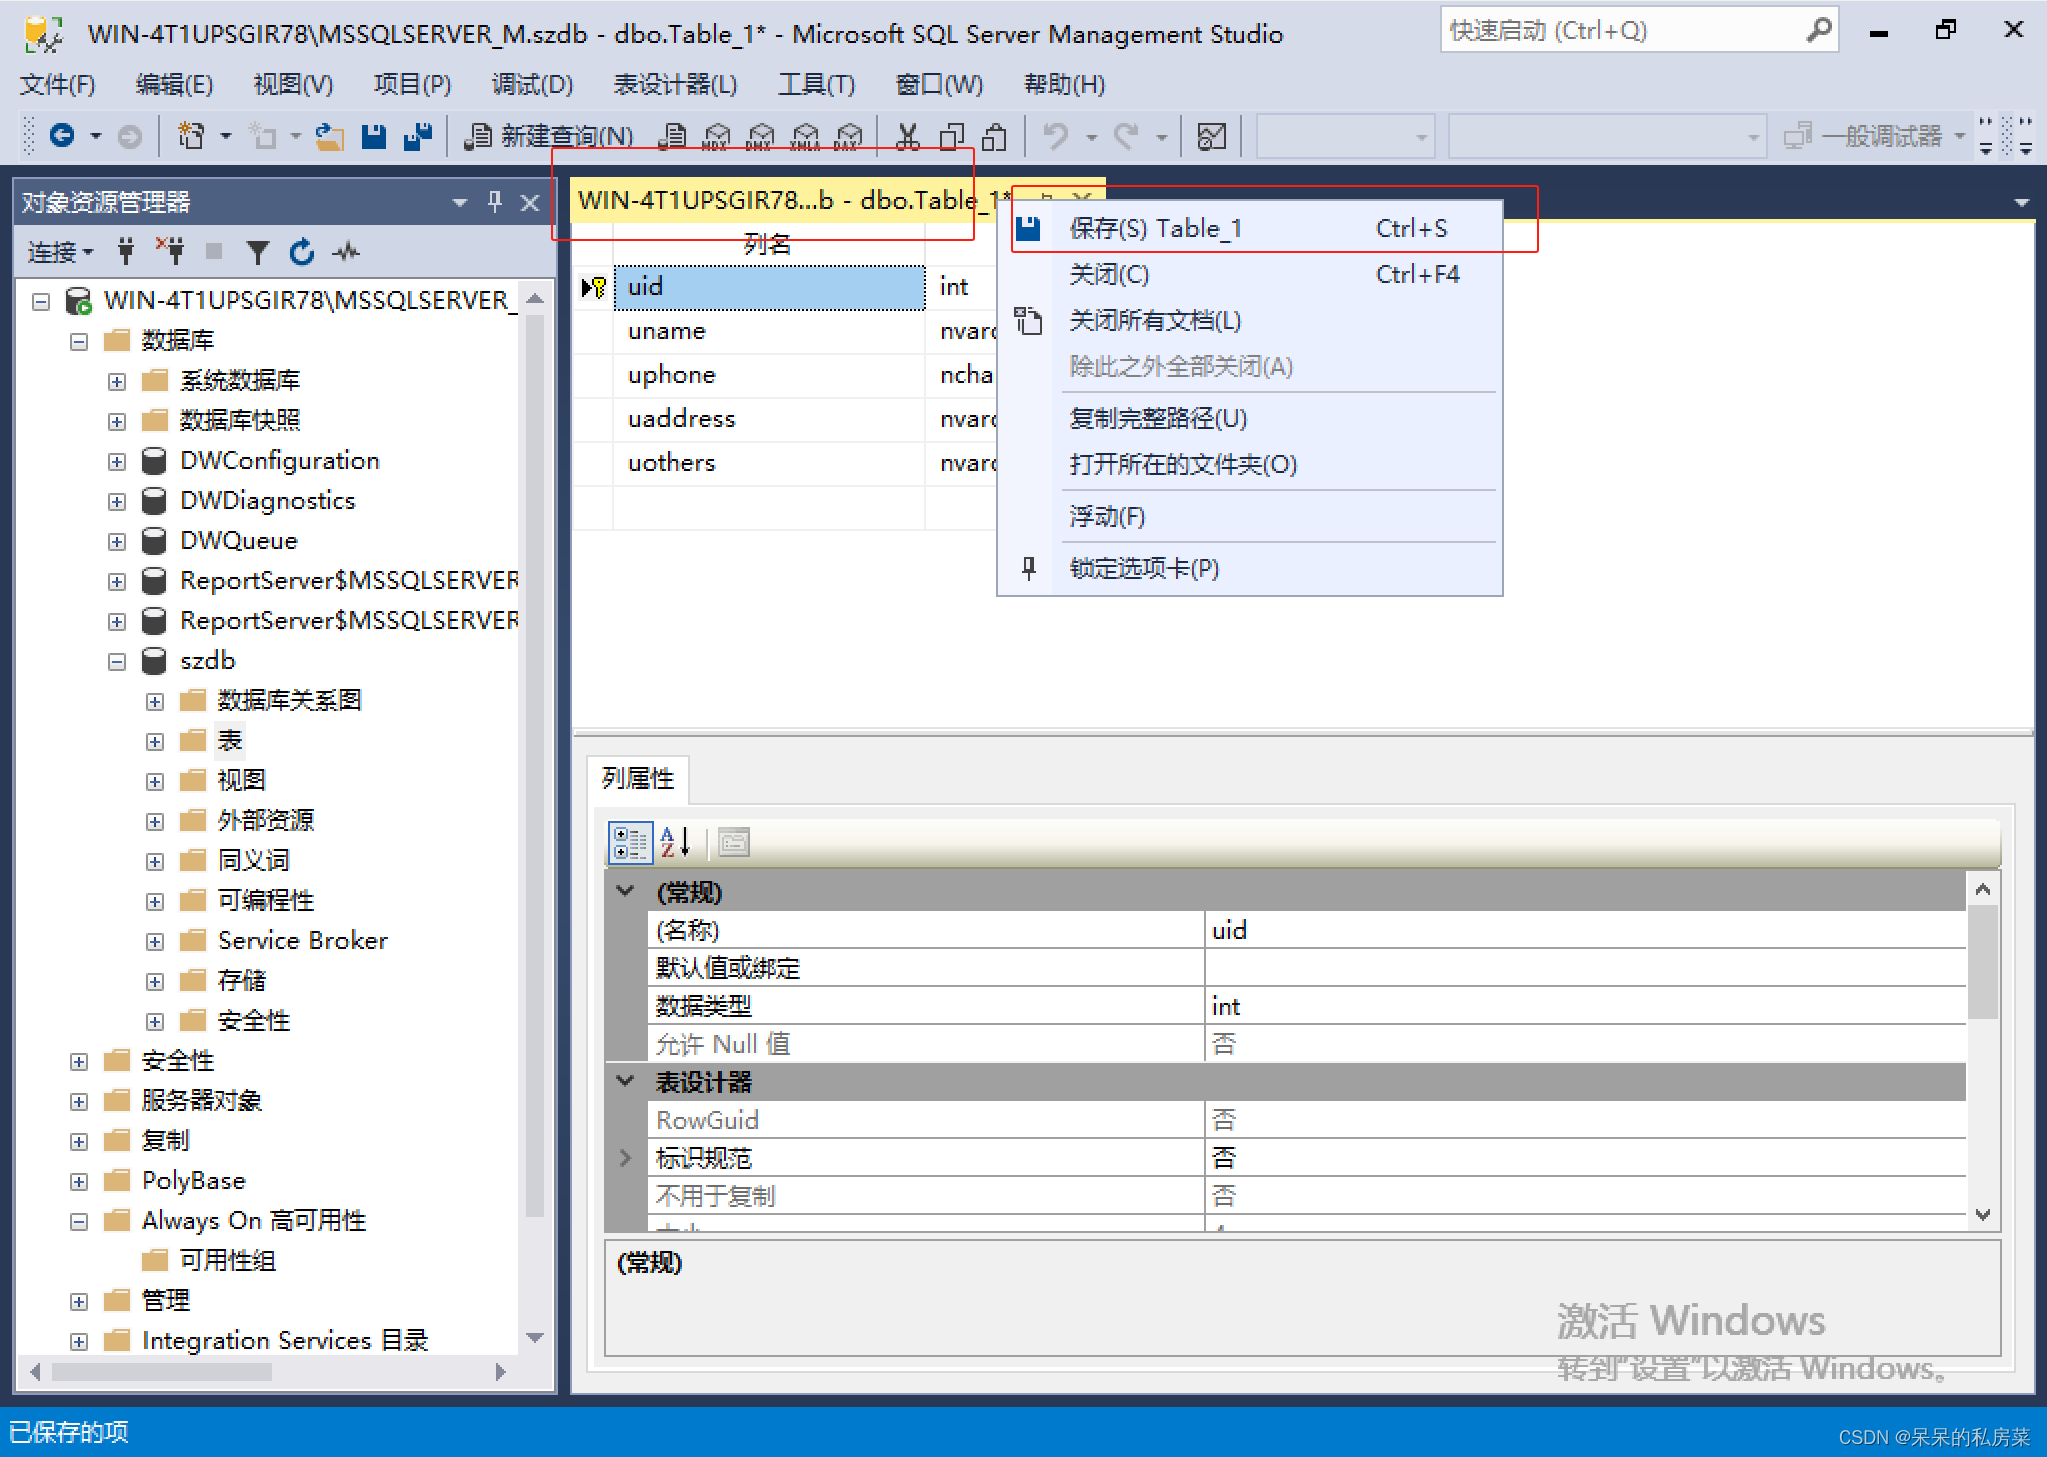Switch column properties to categorized view
The image size is (2047, 1457).
(630, 842)
